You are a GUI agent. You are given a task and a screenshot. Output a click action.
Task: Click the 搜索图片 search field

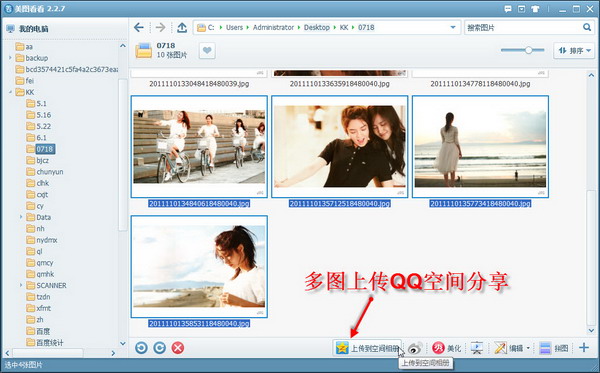pos(522,28)
